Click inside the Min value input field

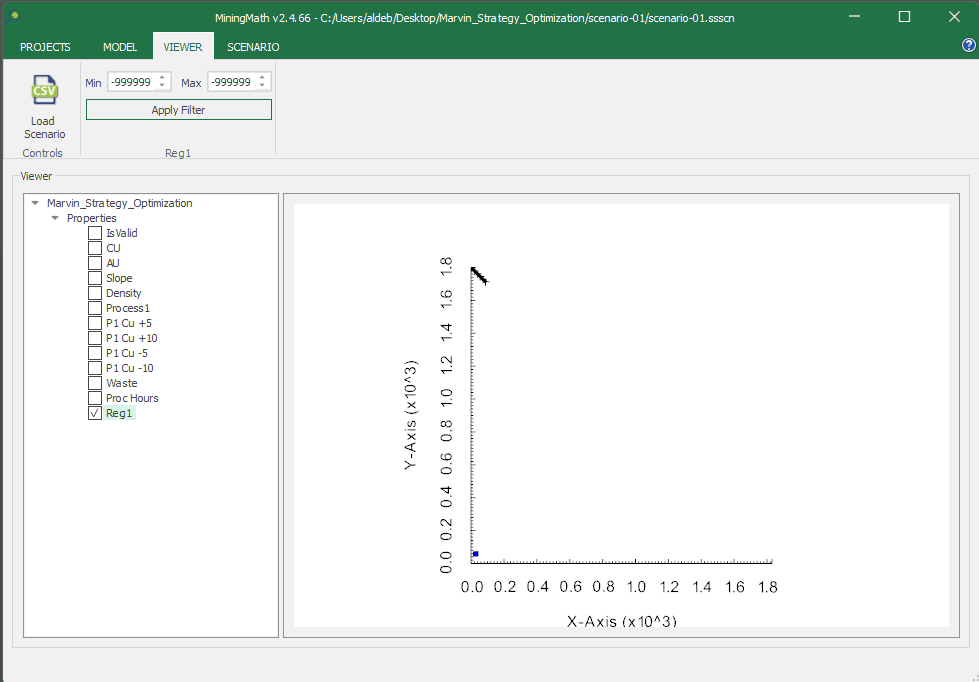(132, 82)
